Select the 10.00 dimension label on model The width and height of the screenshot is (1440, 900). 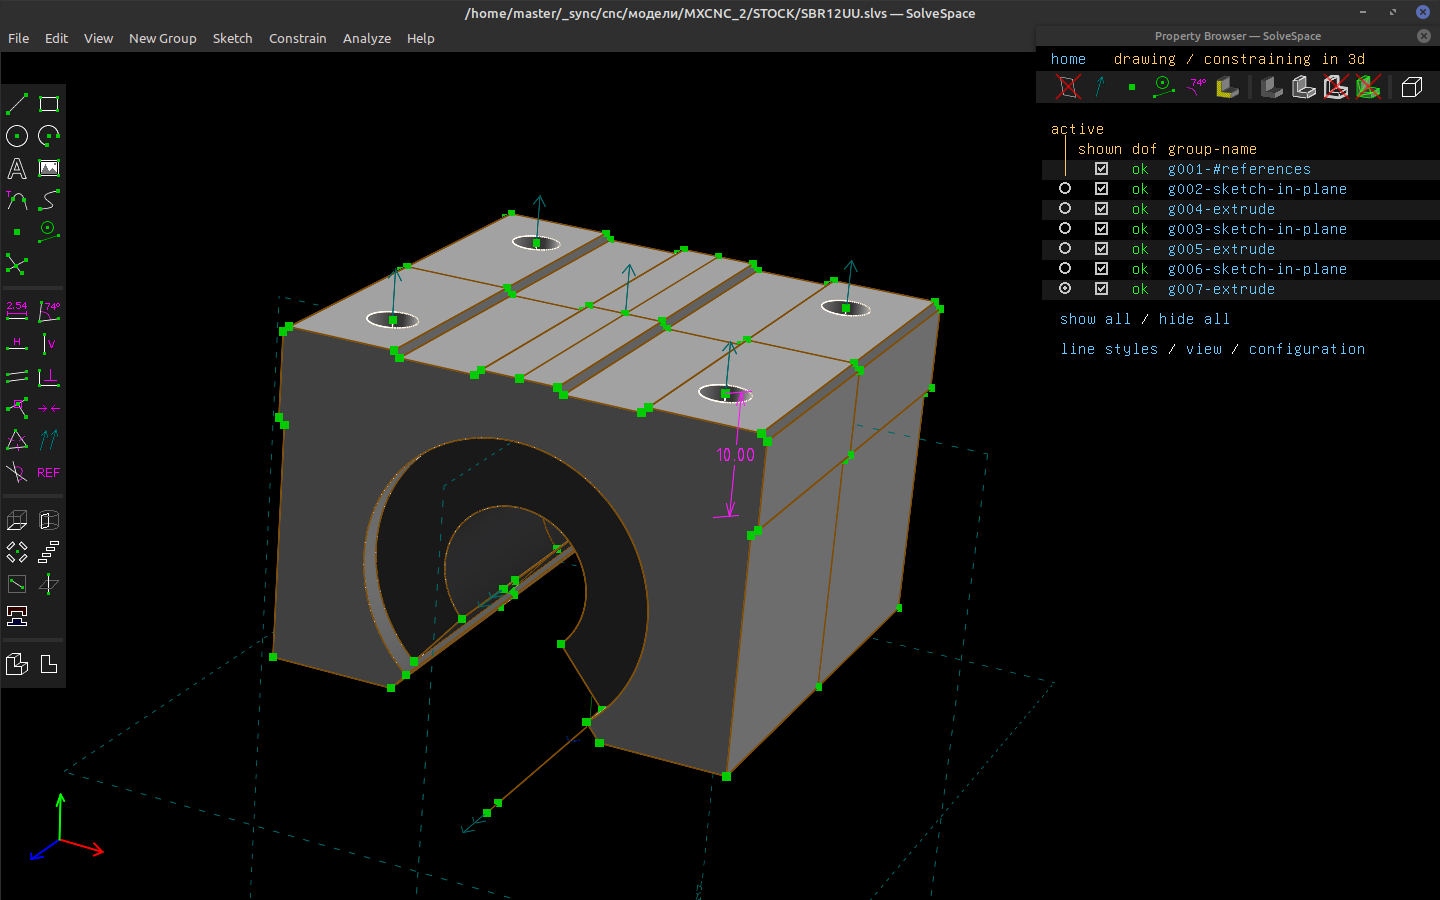[x=735, y=455]
